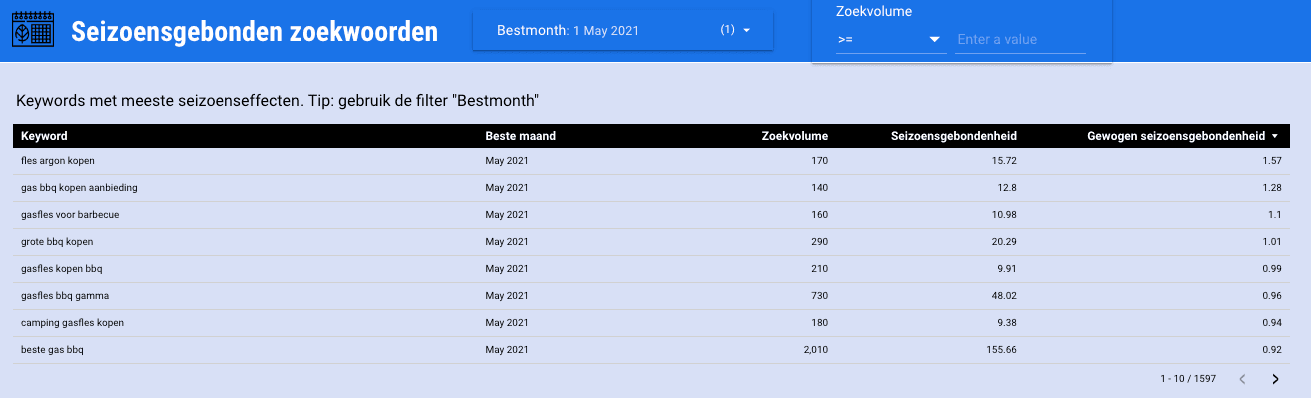Open the Bestmonth filter dropdown
Viewport: 1311px width, 398px height.
click(x=623, y=31)
